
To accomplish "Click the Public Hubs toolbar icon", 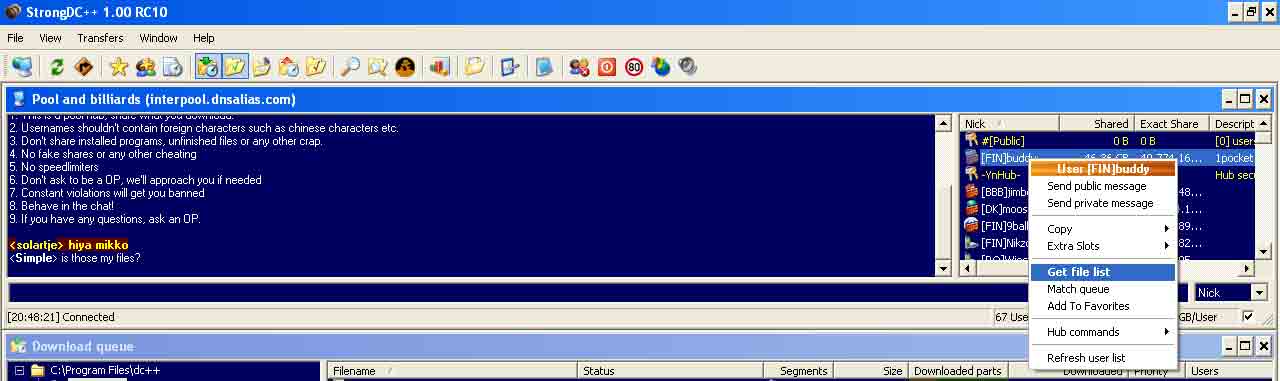I will click(x=22, y=66).
